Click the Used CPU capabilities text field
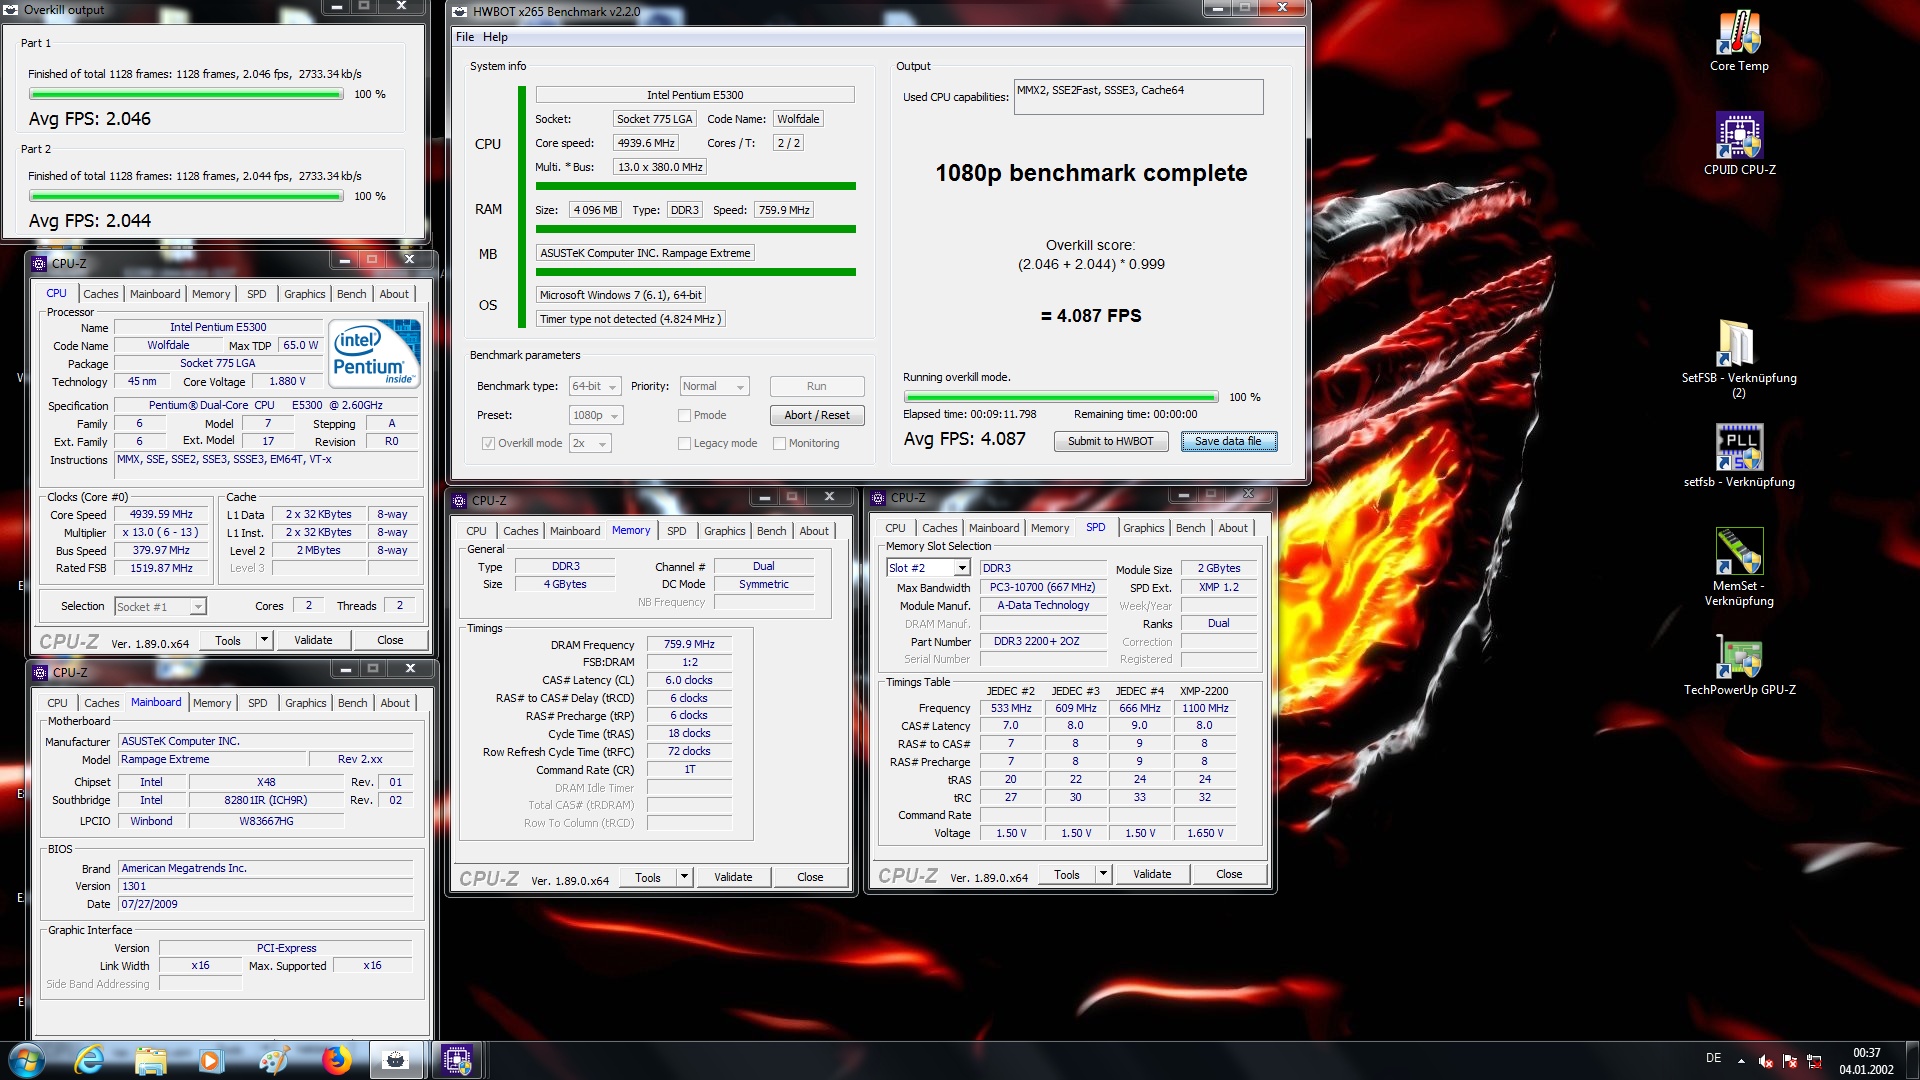This screenshot has width=1920, height=1080. (x=1138, y=97)
